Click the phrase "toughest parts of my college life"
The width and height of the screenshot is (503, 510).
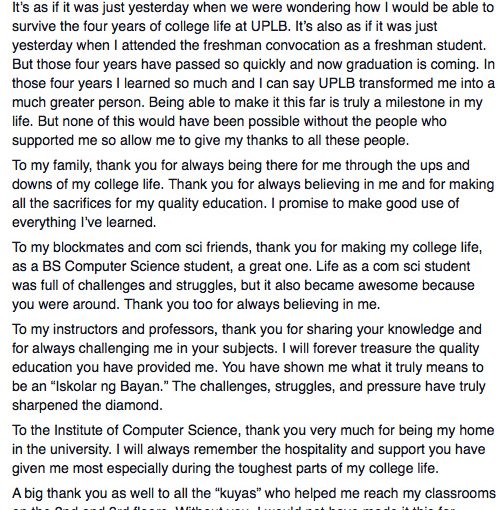pyautogui.click(x=327, y=468)
